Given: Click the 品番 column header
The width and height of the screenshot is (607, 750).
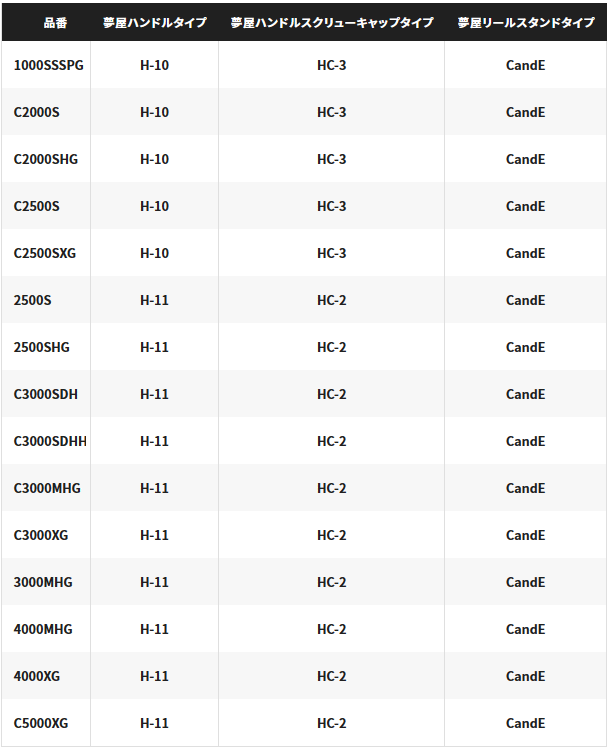Looking at the screenshot, I should click(x=55, y=22).
